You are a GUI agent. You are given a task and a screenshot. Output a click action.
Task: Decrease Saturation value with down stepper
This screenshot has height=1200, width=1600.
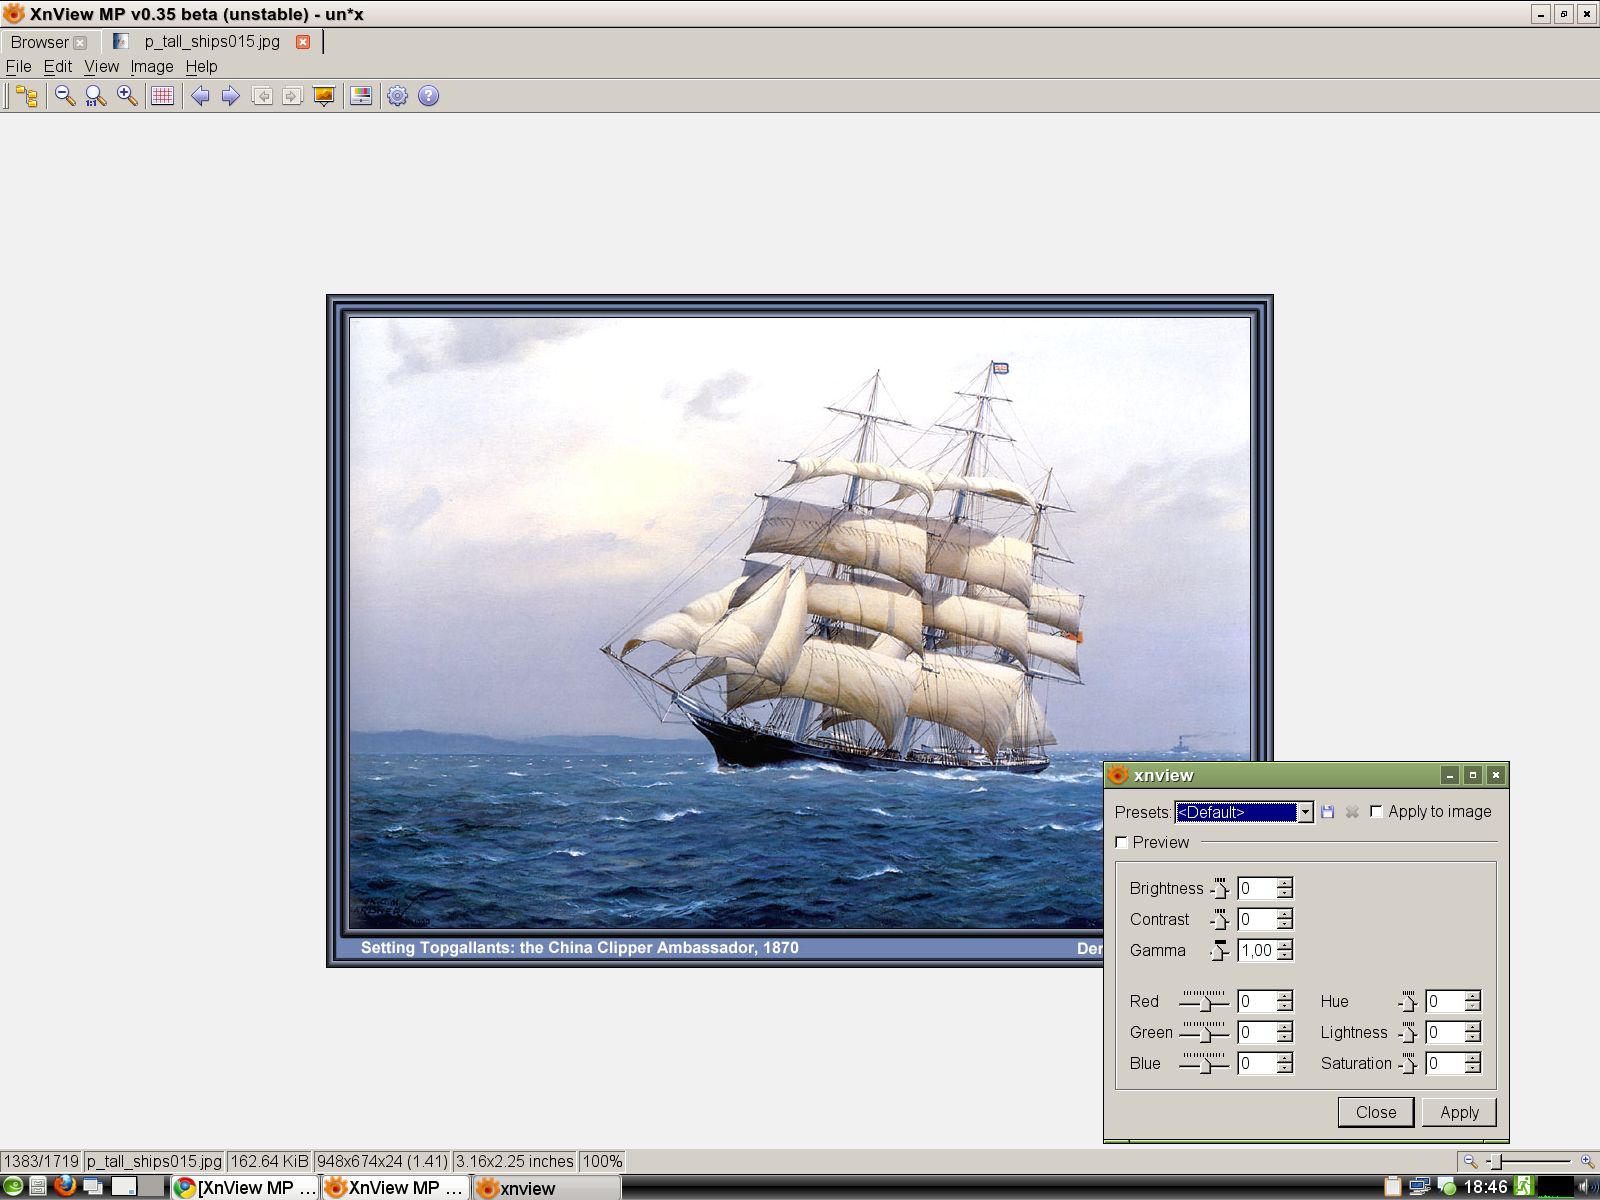pyautogui.click(x=1473, y=1069)
